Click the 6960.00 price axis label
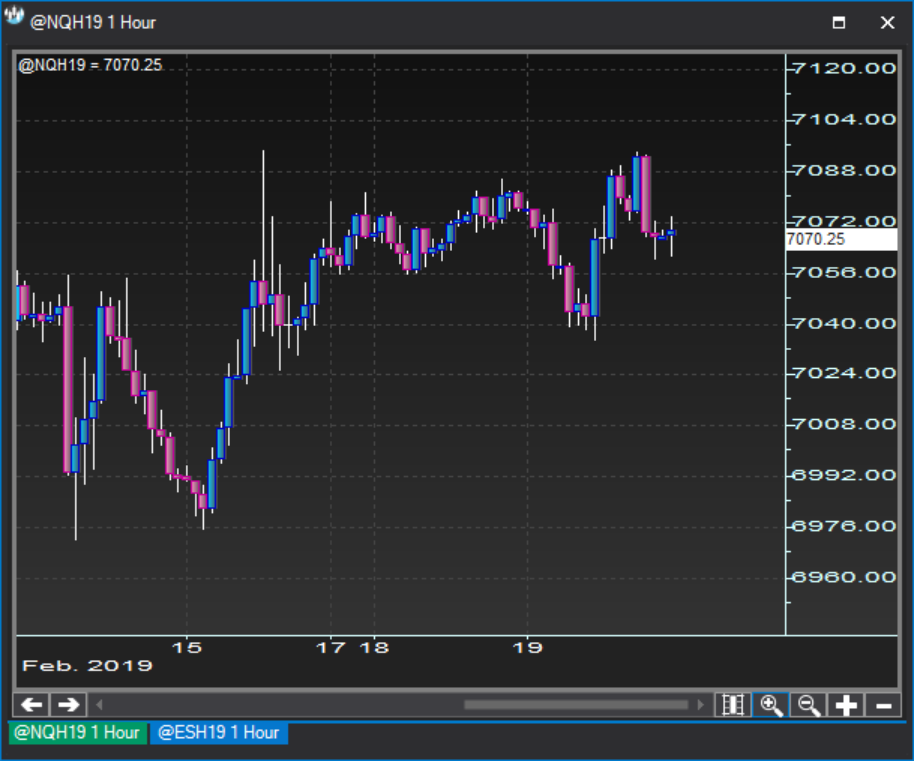The width and height of the screenshot is (914, 761). click(845, 577)
